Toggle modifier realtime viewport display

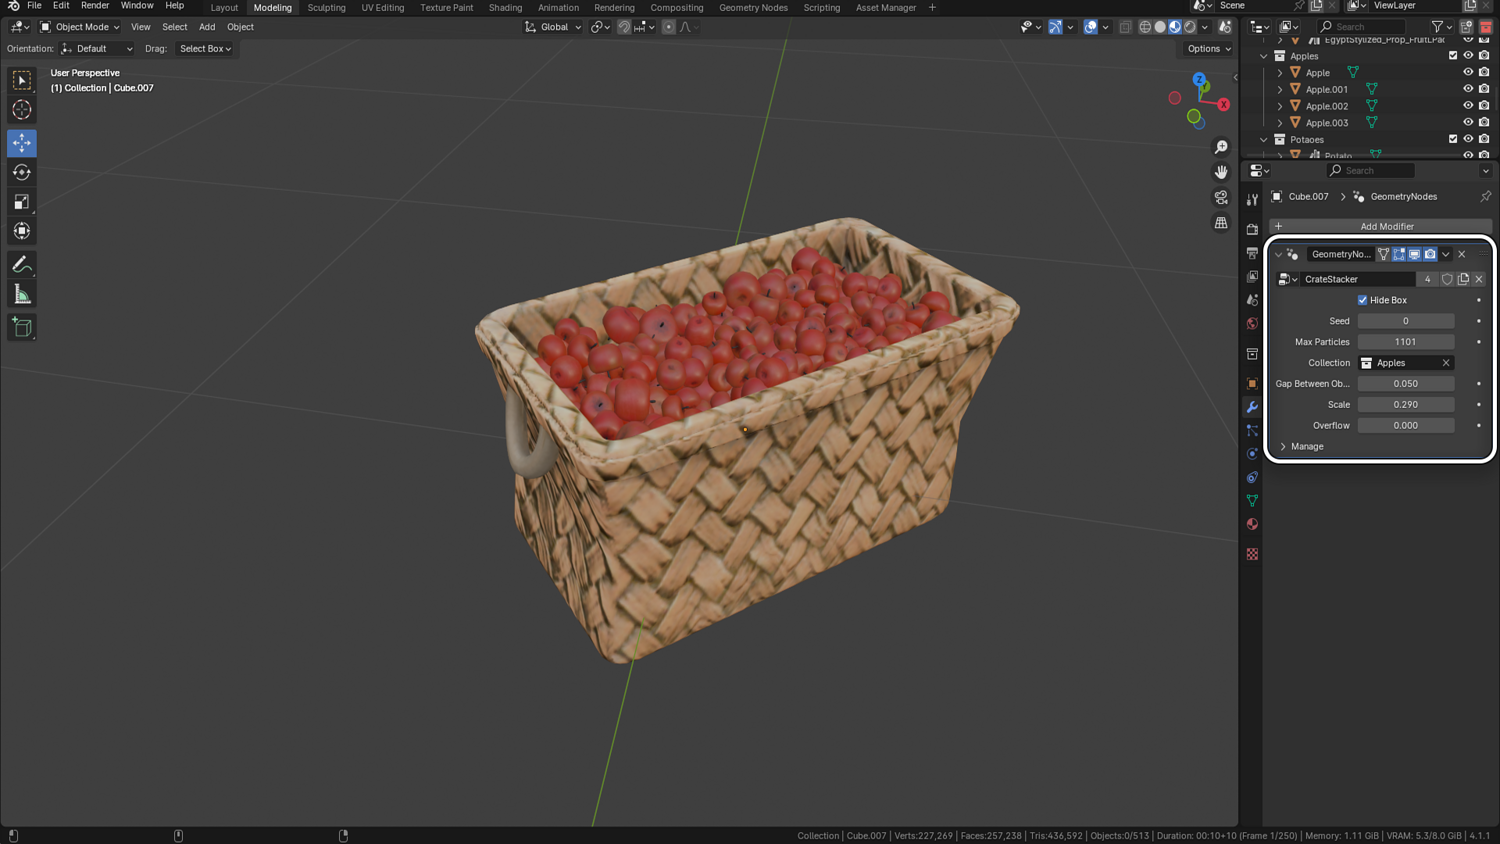click(1414, 254)
